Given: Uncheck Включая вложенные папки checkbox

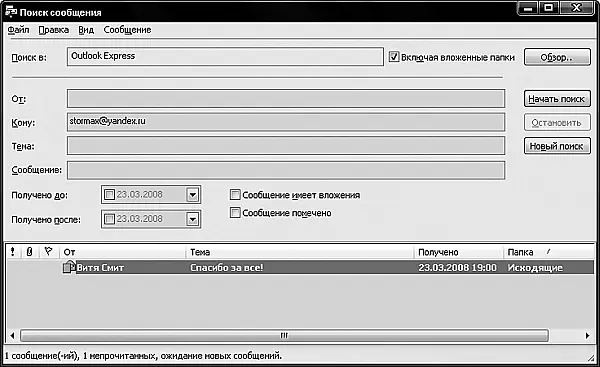Looking at the screenshot, I should point(394,57).
